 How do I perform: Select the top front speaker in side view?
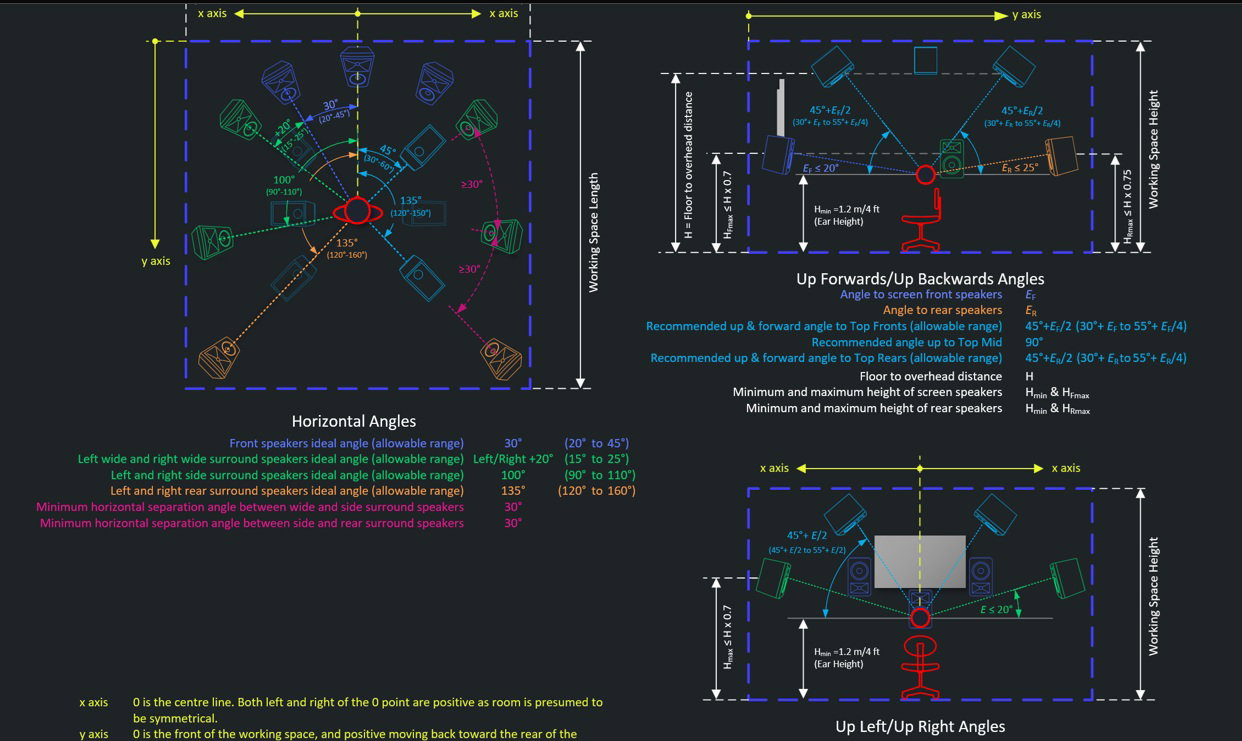832,66
